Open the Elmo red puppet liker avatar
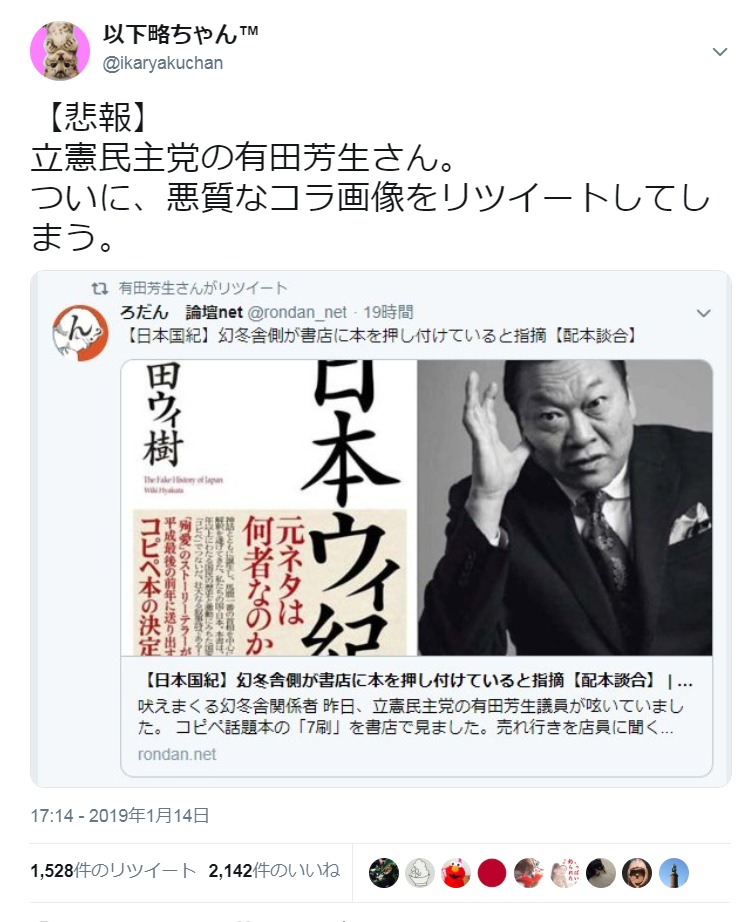The width and height of the screenshot is (739, 922). [456, 873]
